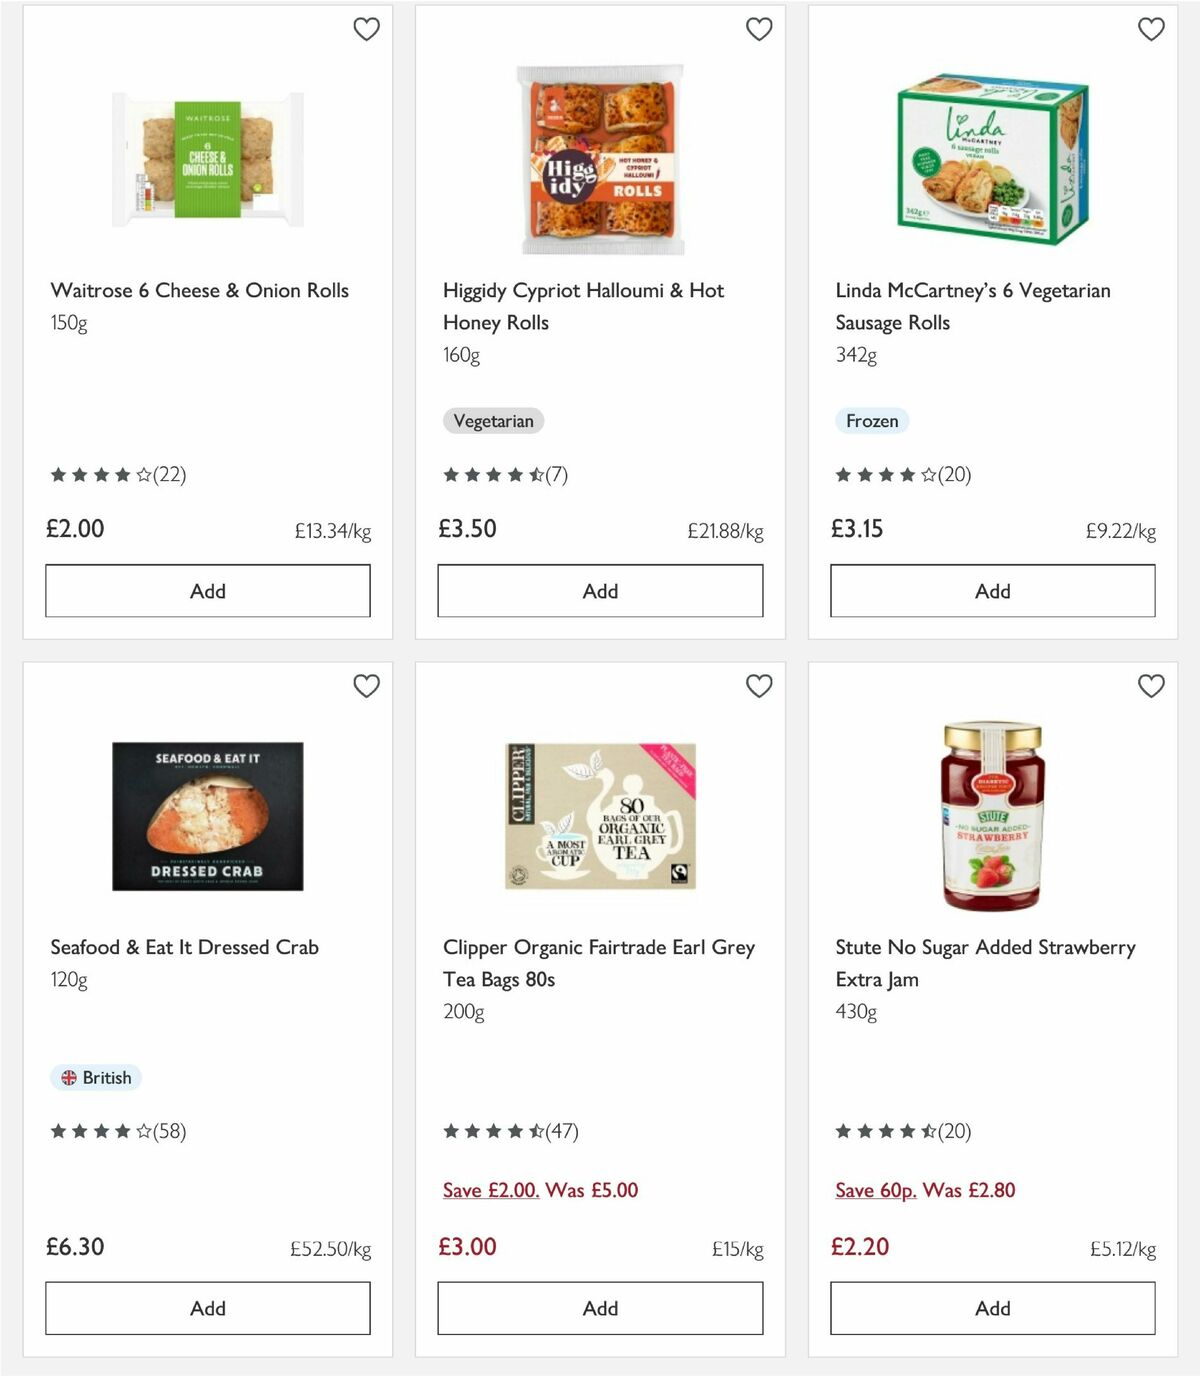Open the Save 60p offer on Stute jam

point(874,1190)
